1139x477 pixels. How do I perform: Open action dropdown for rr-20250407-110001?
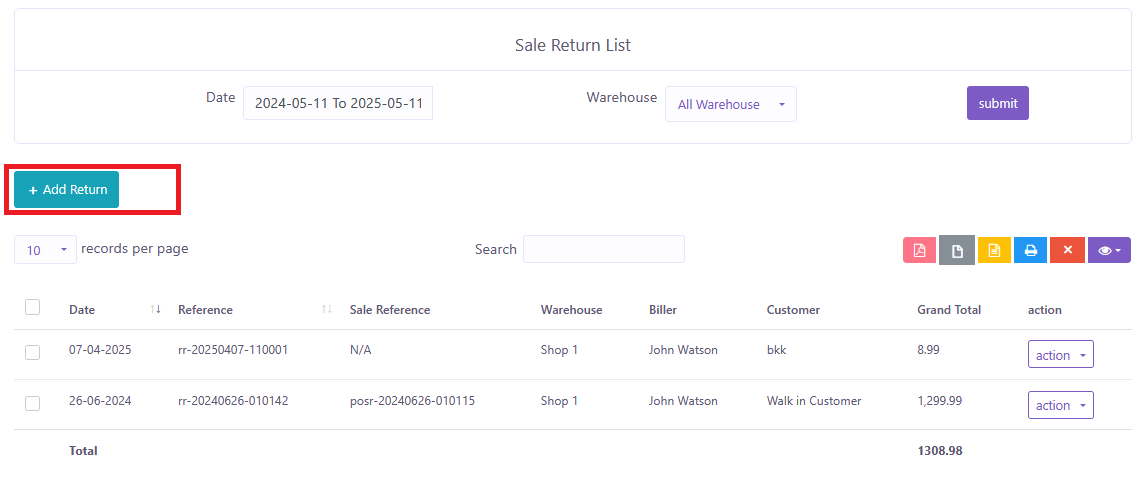tap(1060, 355)
